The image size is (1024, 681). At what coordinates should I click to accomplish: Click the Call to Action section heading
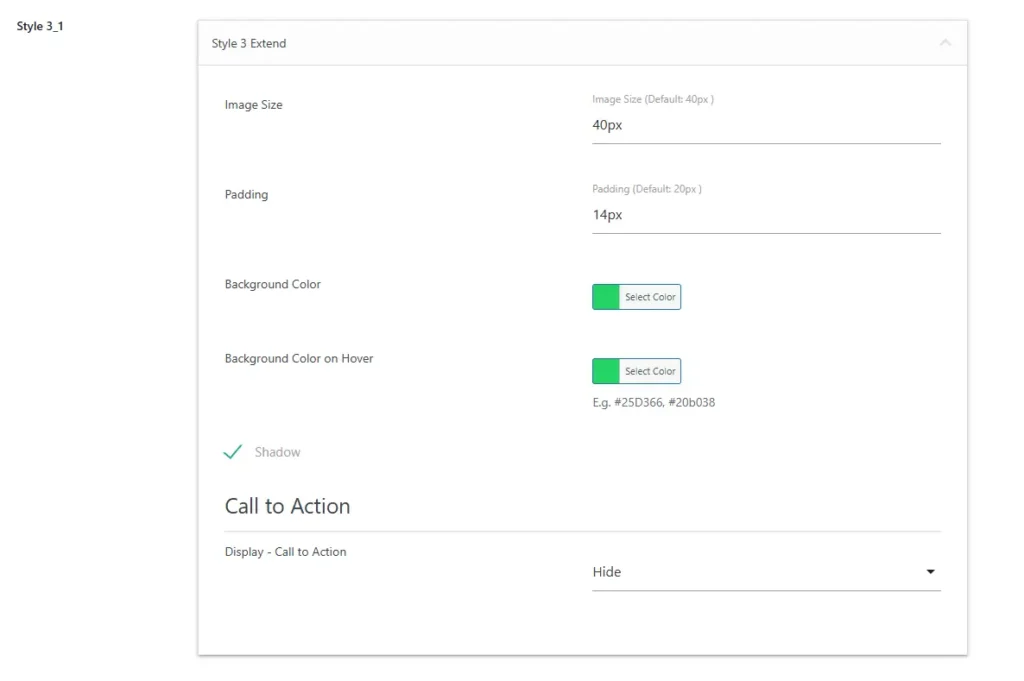pos(287,506)
